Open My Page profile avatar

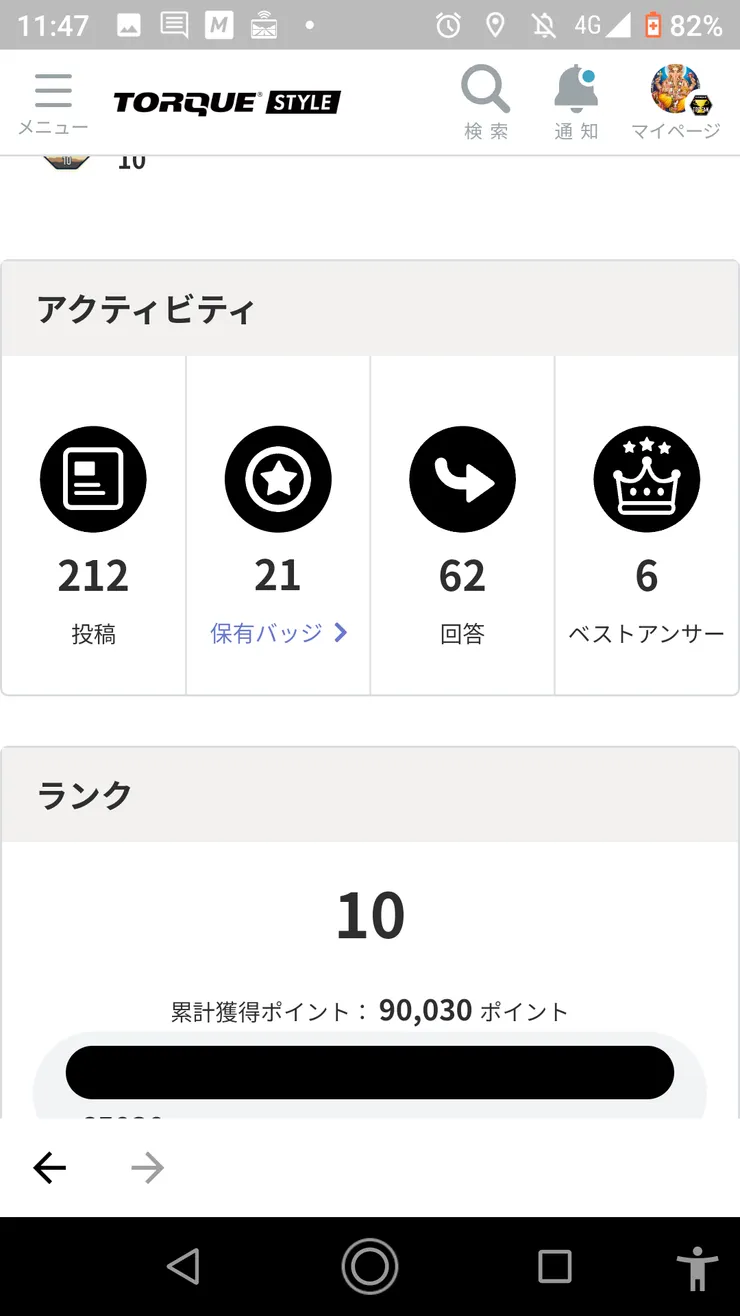click(675, 90)
